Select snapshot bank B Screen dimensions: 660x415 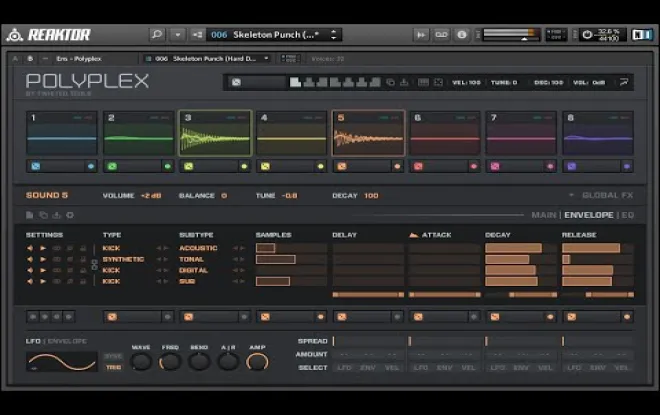pos(30,59)
